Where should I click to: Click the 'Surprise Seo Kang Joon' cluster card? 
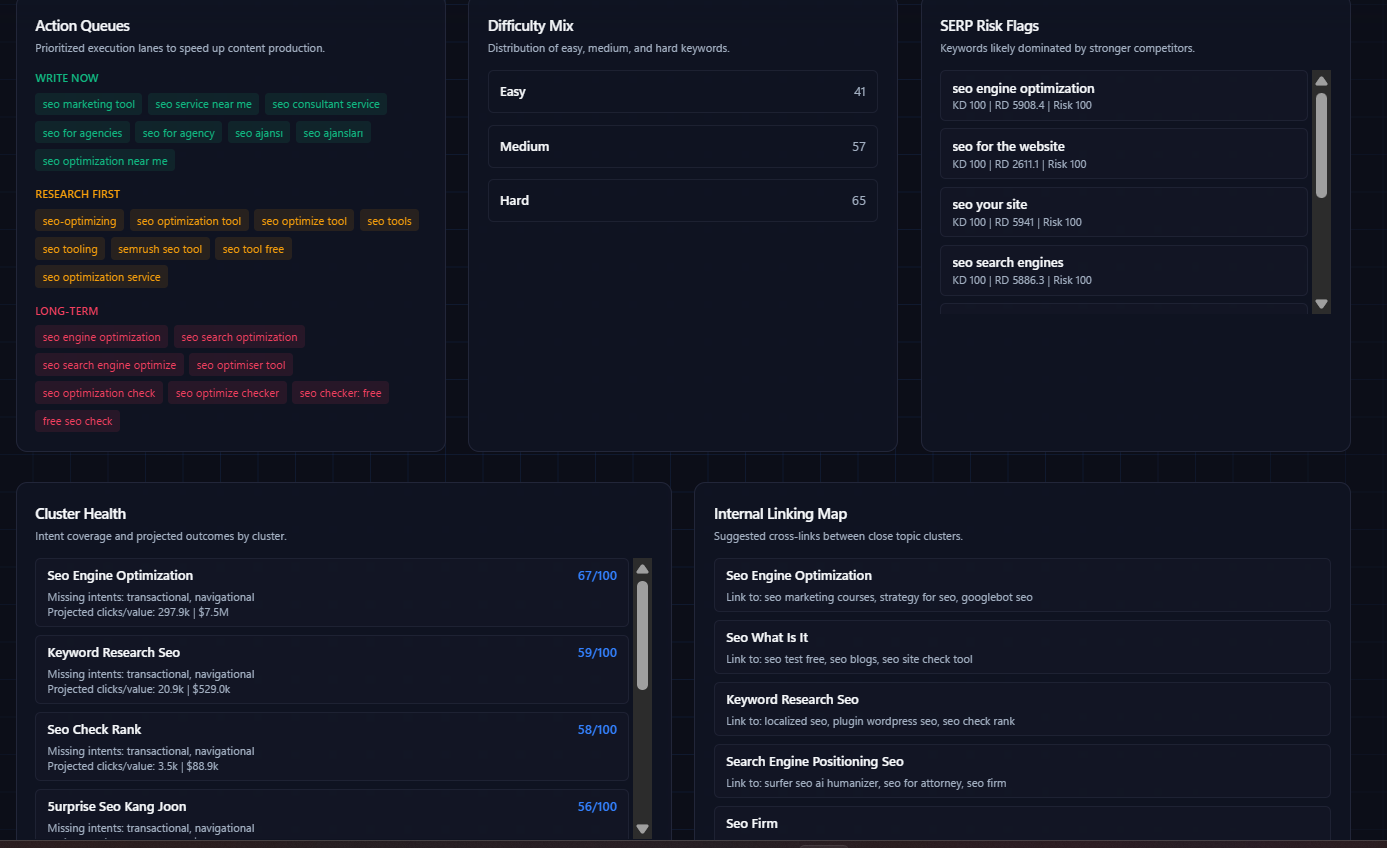tap(332, 815)
